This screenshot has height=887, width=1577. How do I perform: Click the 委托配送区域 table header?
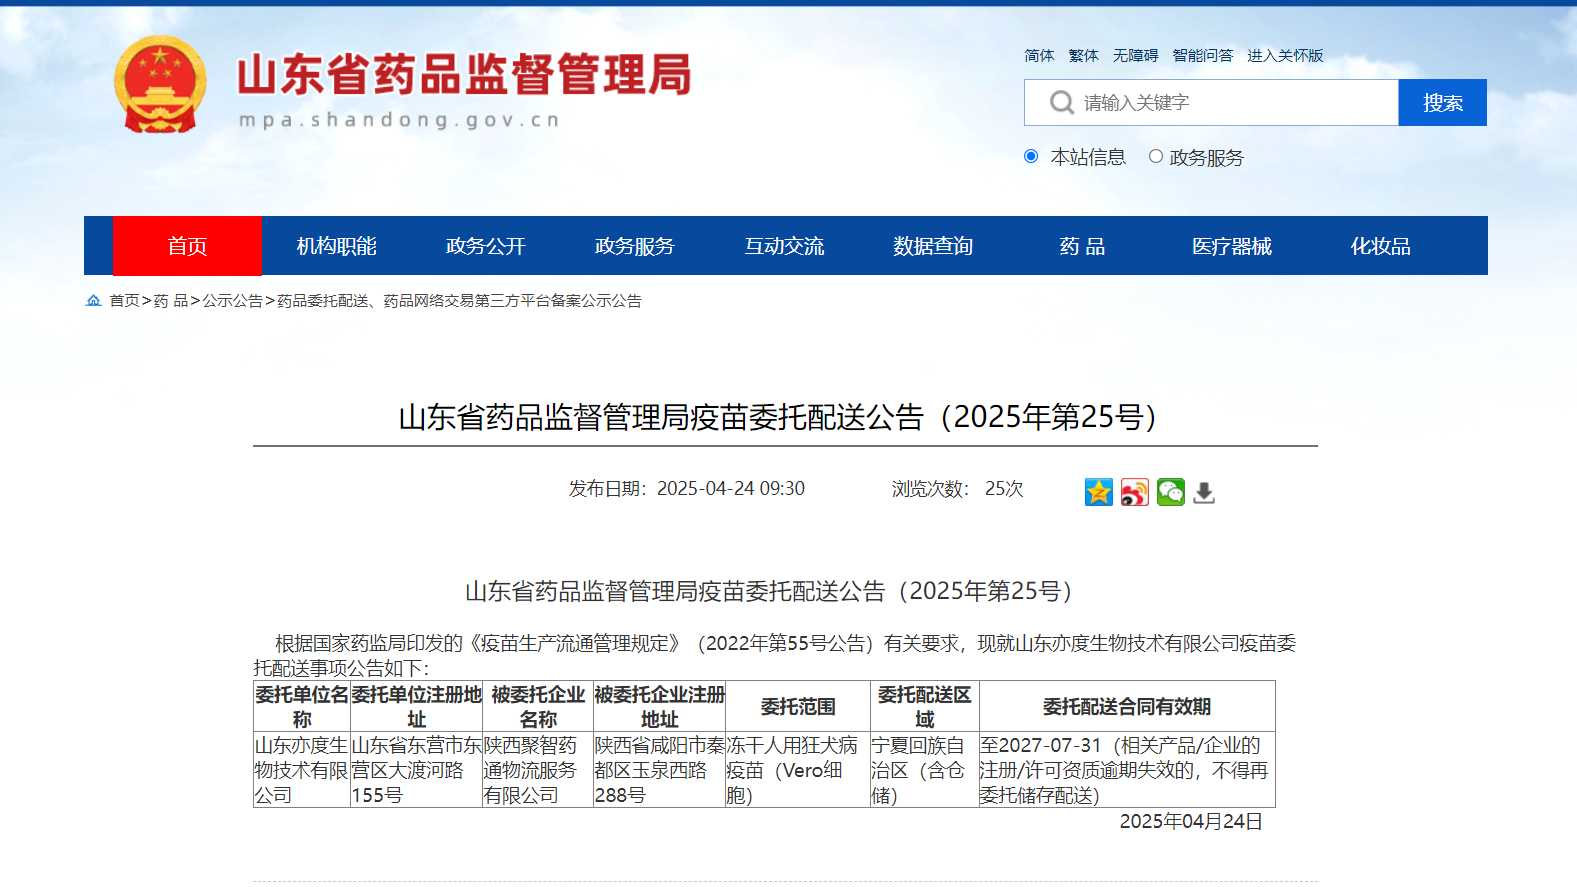[x=925, y=707]
